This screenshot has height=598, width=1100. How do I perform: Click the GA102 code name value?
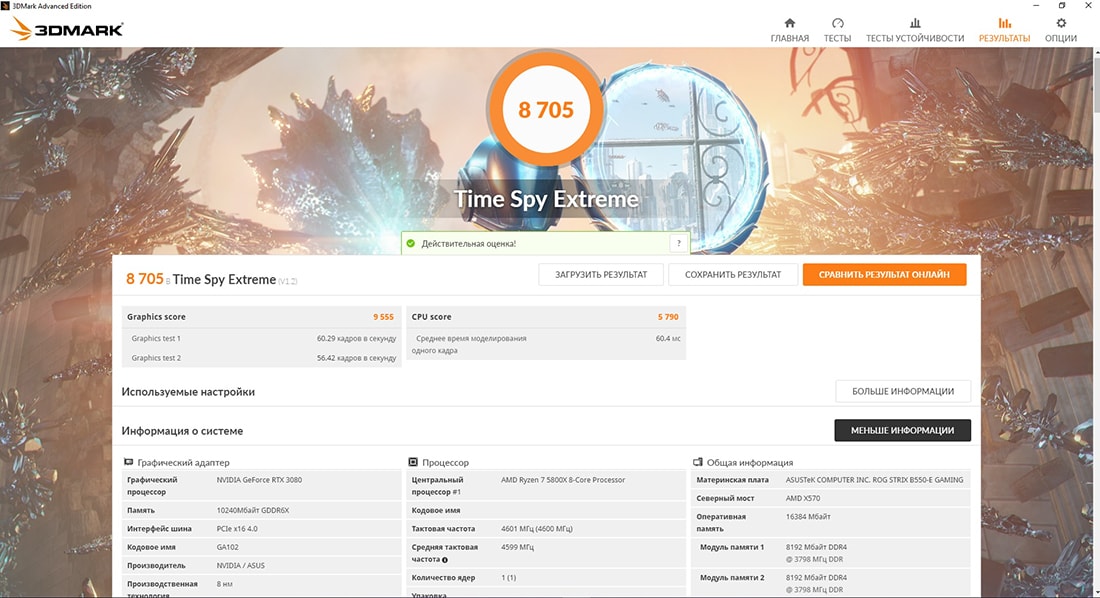pyautogui.click(x=226, y=547)
